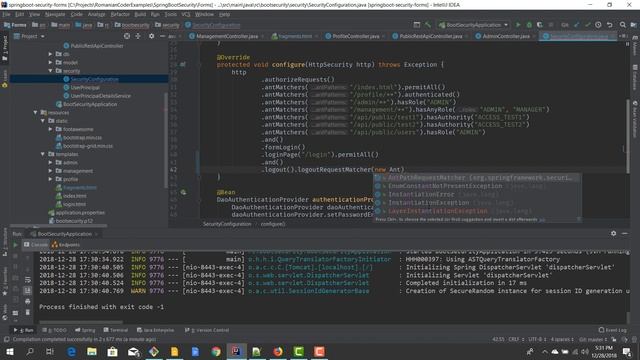Expand the fontawesome folder
The height and width of the screenshot is (360, 640).
[50, 129]
